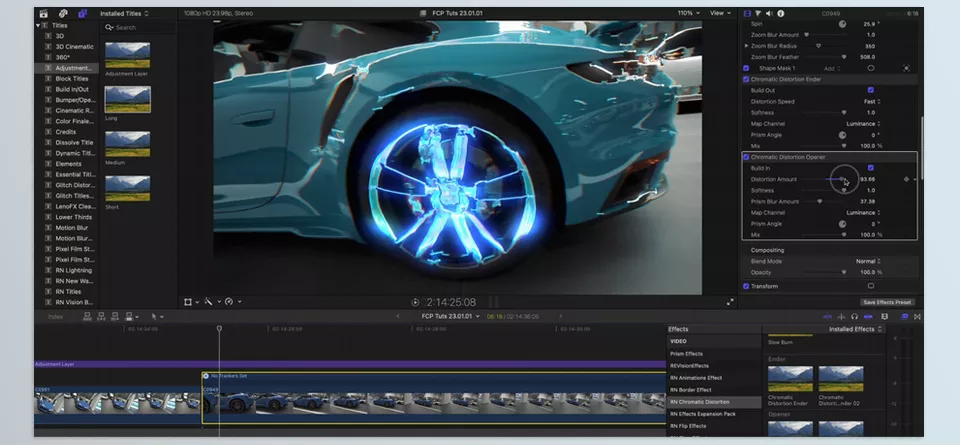Viewport: 960px width, 445px height.
Task: Open the Blend Mode Normal dropdown
Action: [x=869, y=261]
